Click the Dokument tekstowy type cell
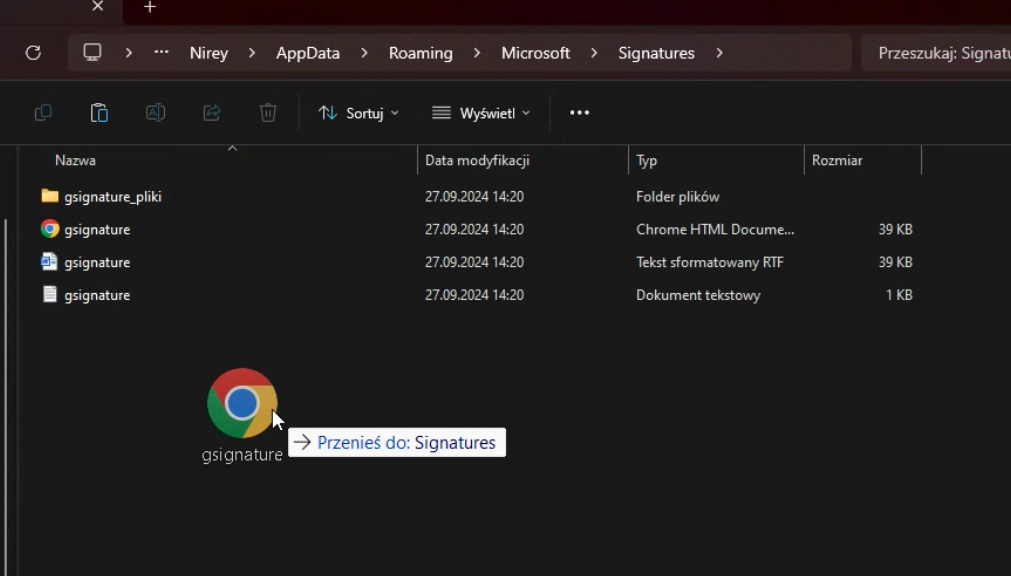 pos(698,295)
